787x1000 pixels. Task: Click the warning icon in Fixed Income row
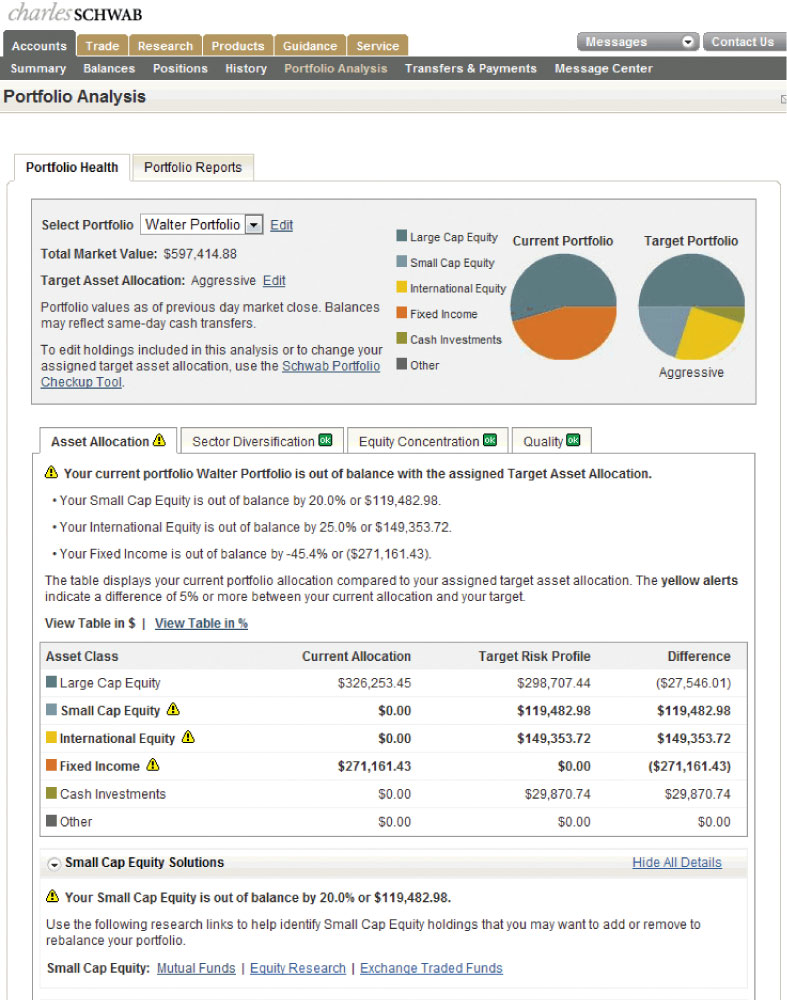click(153, 765)
